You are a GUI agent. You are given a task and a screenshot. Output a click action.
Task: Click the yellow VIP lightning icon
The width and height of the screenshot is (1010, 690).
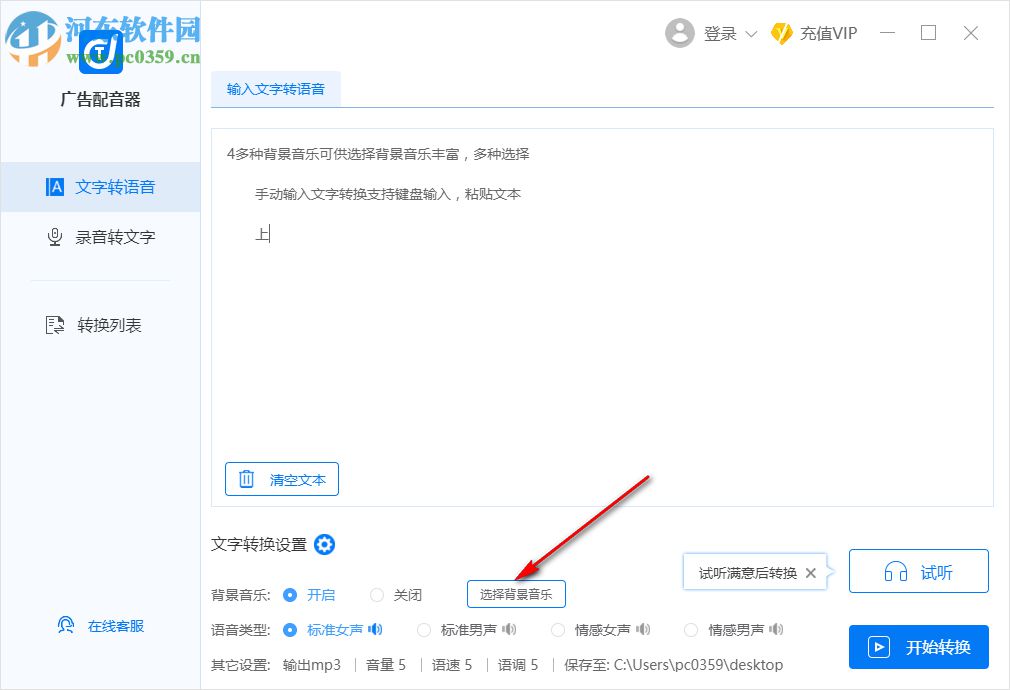tap(782, 32)
